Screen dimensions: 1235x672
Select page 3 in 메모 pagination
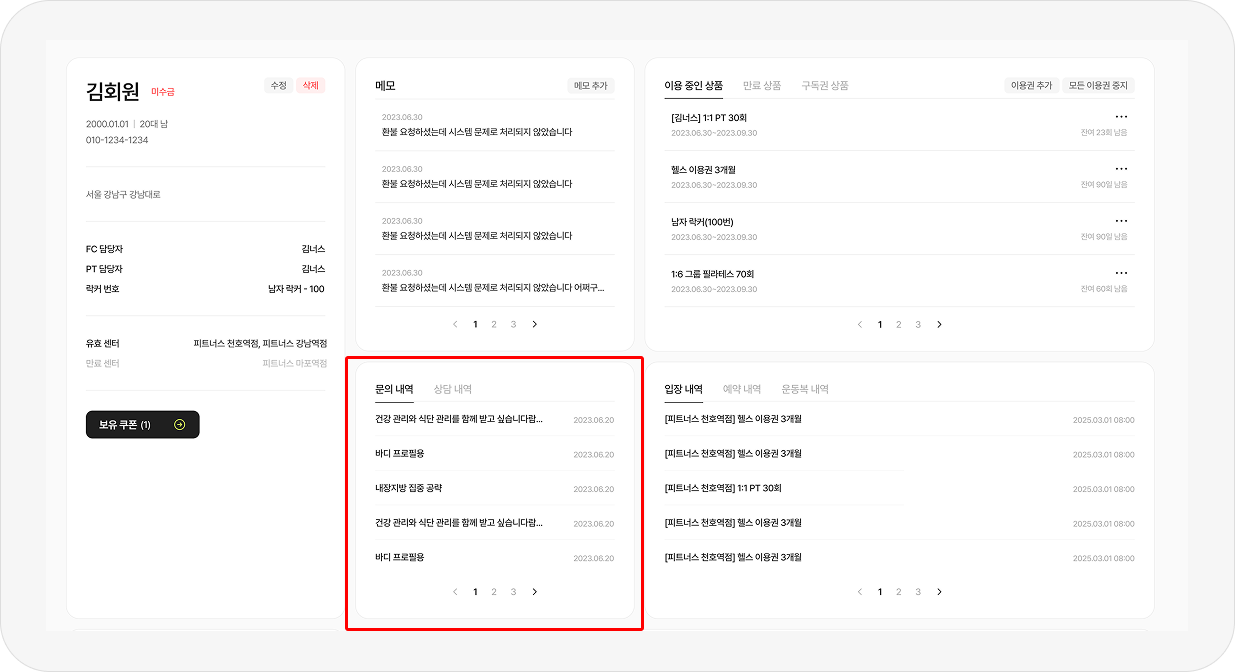tap(514, 324)
